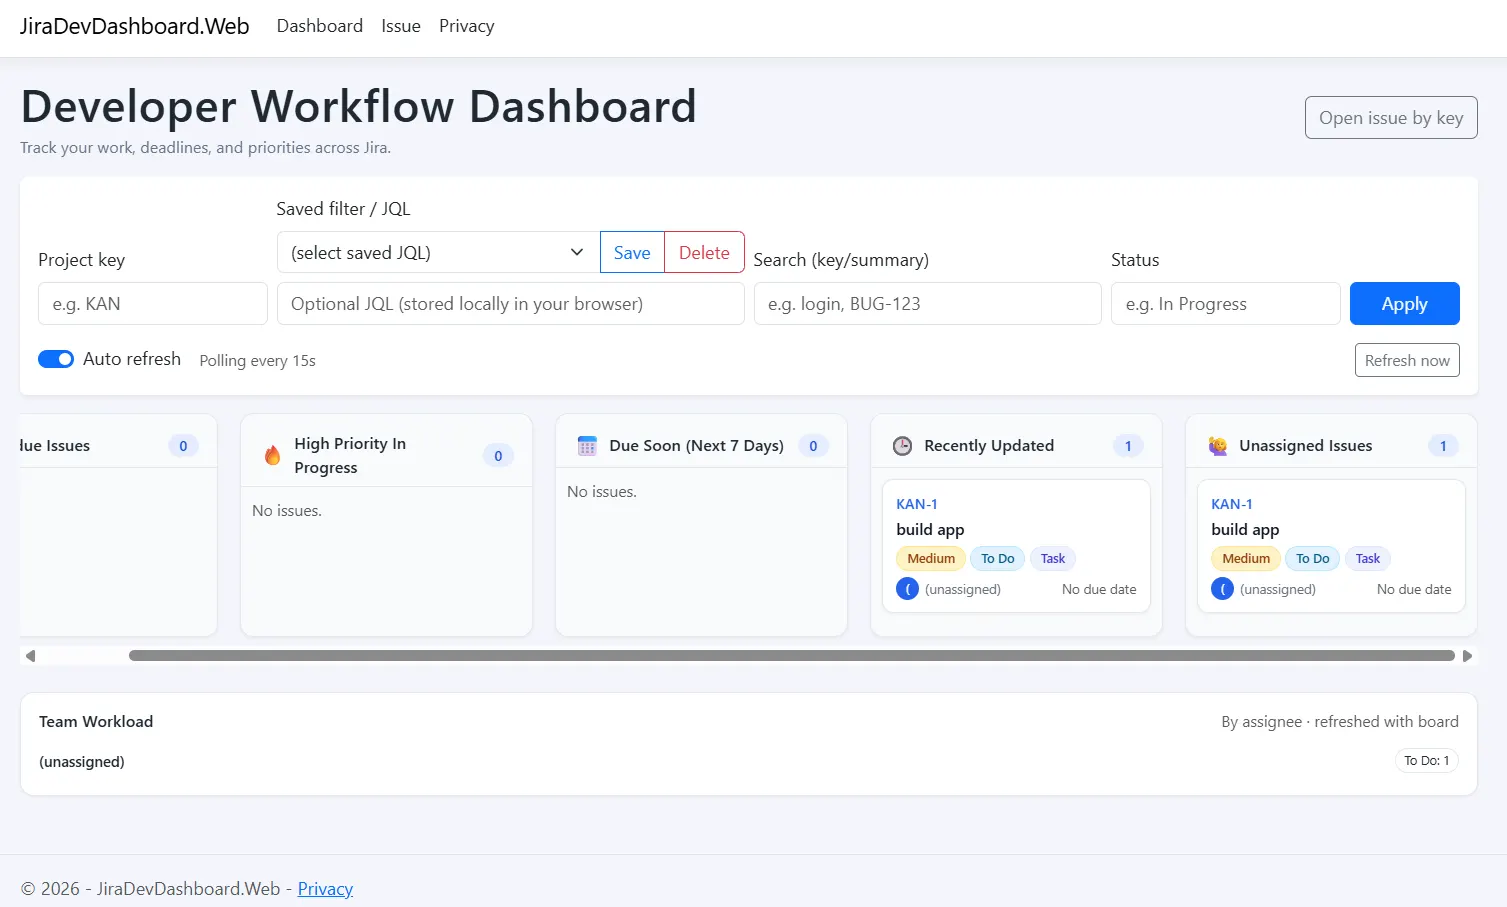This screenshot has height=907, width=1507.
Task: Open the footer Privacy link
Action: pos(325,889)
